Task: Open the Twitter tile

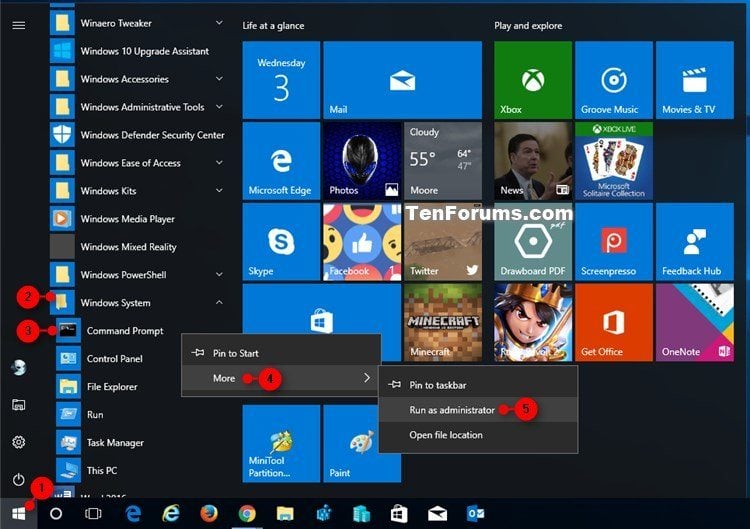Action: pos(443,242)
